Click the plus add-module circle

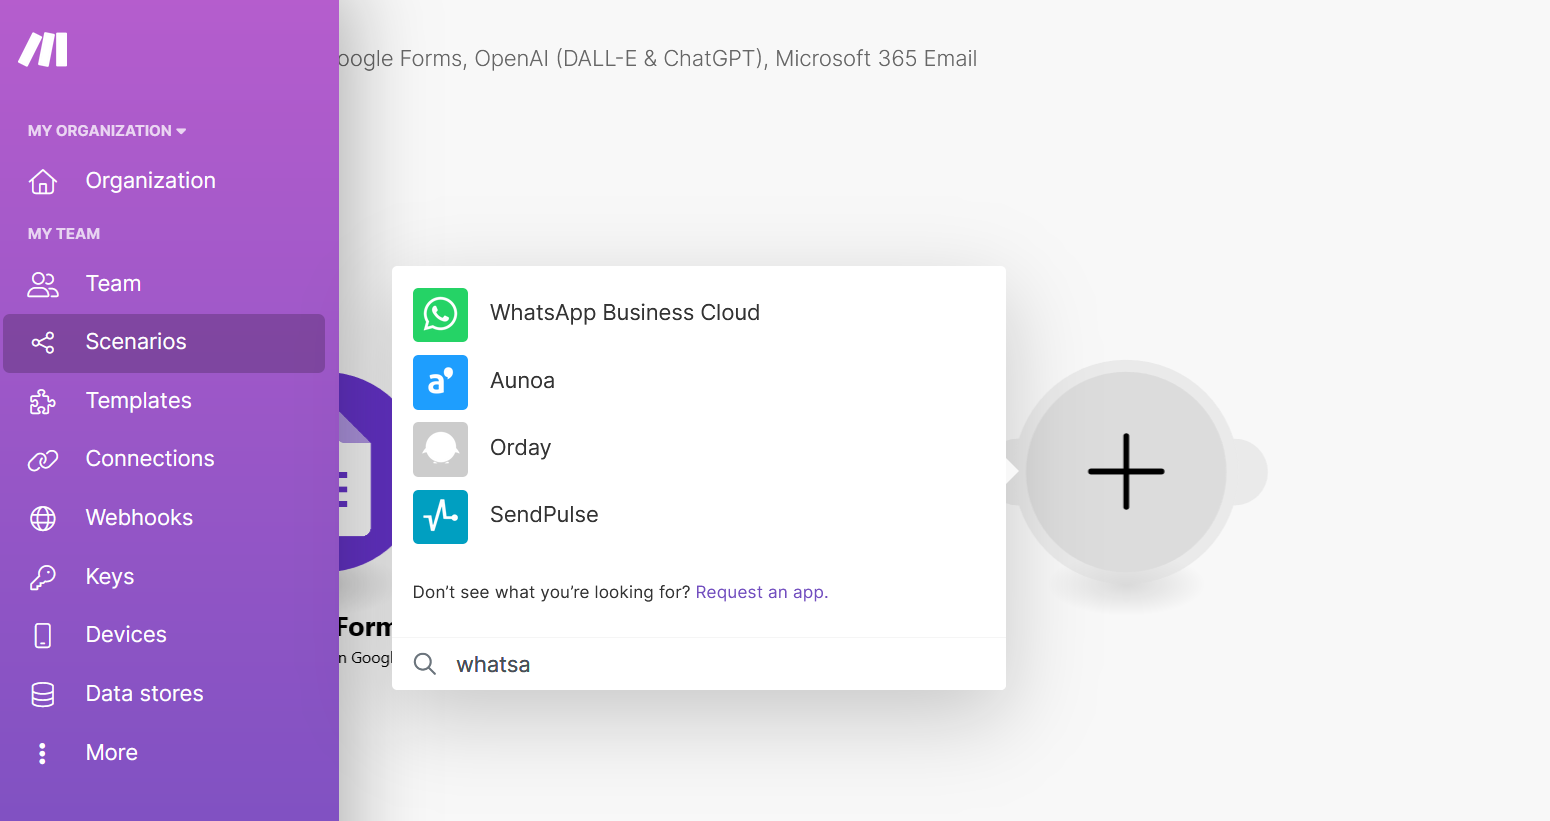point(1126,471)
